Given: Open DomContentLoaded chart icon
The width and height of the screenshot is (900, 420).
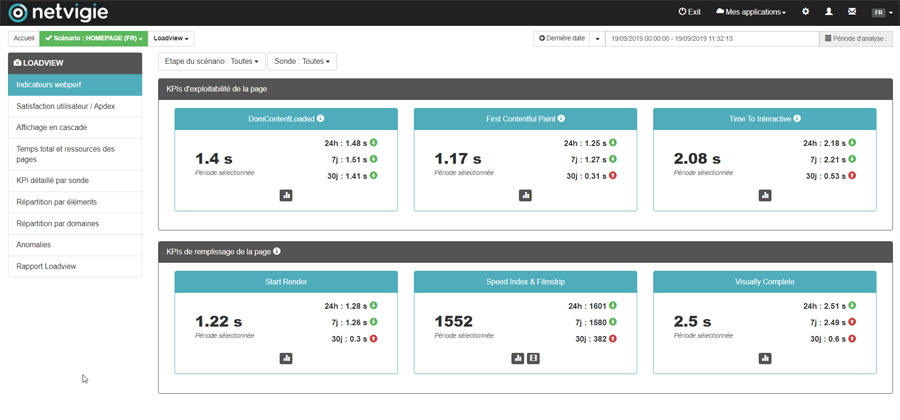Looking at the screenshot, I should click(286, 196).
